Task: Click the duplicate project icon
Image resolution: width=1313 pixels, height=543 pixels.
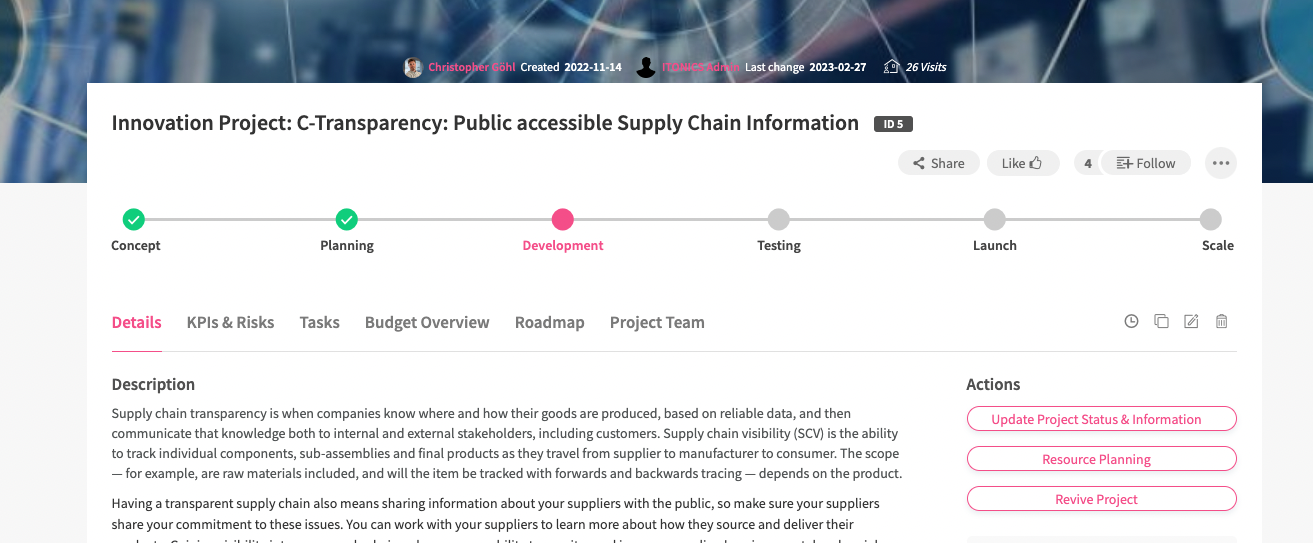Action: 1161,321
